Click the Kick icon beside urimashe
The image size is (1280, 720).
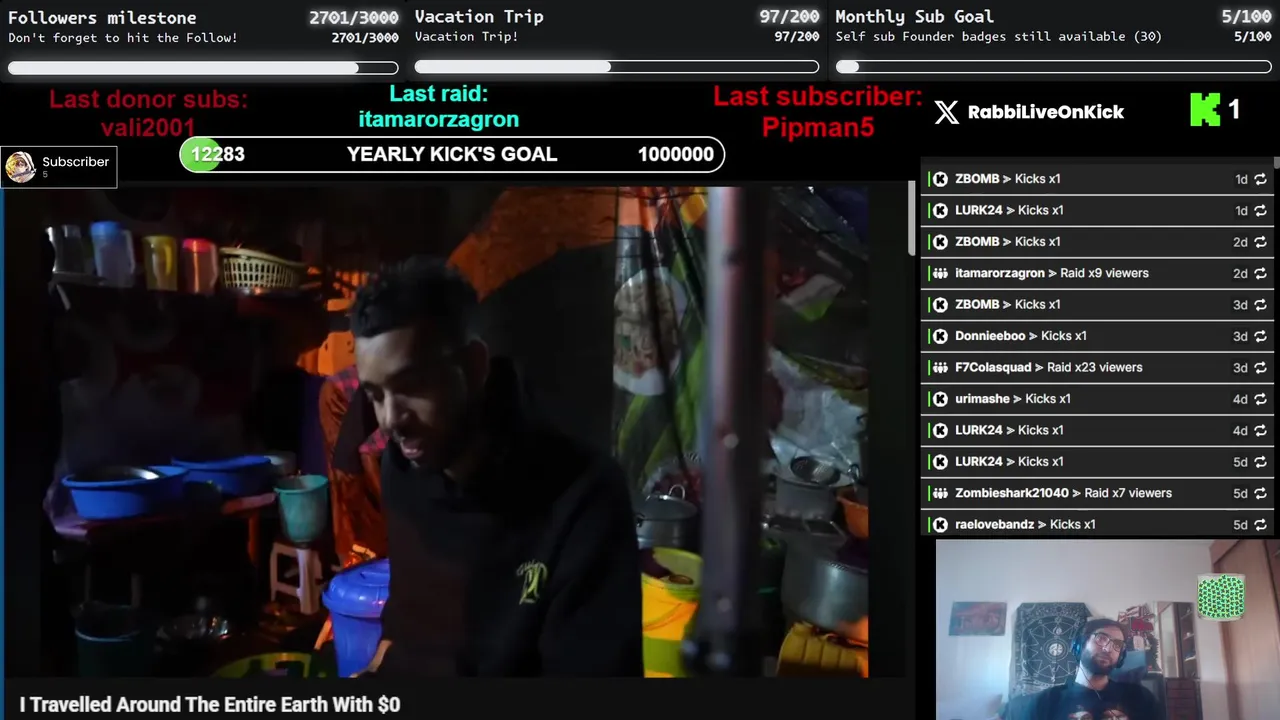940,399
